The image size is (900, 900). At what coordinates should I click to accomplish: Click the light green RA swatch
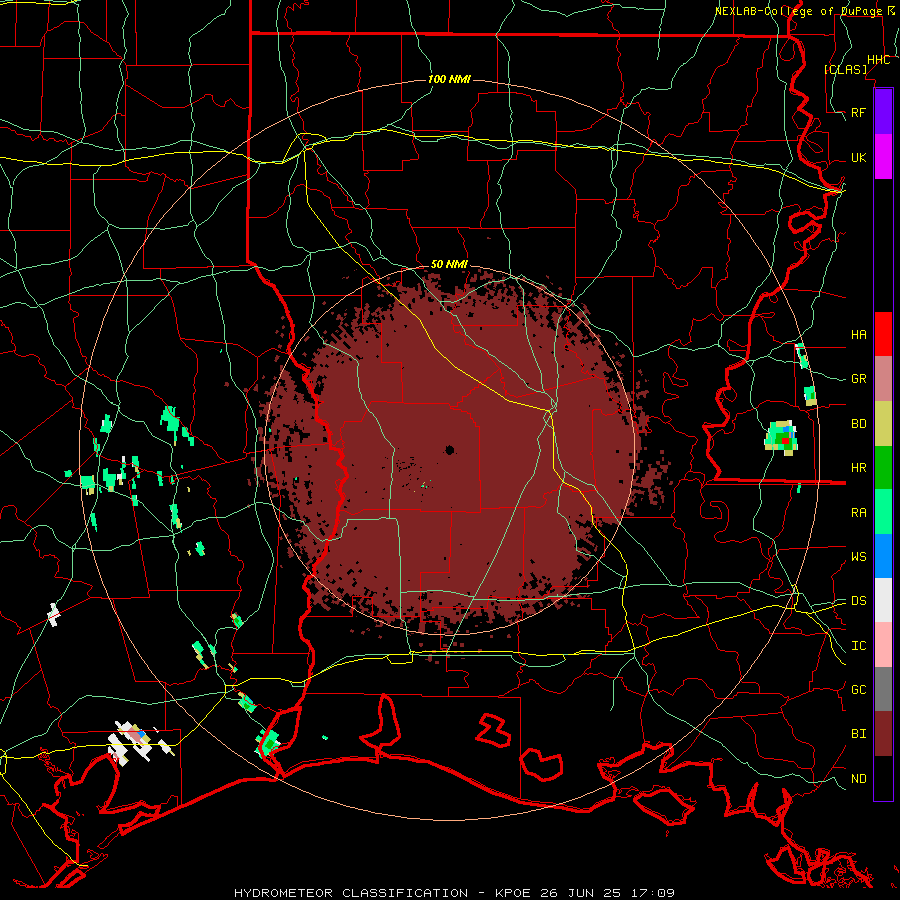pos(883,512)
